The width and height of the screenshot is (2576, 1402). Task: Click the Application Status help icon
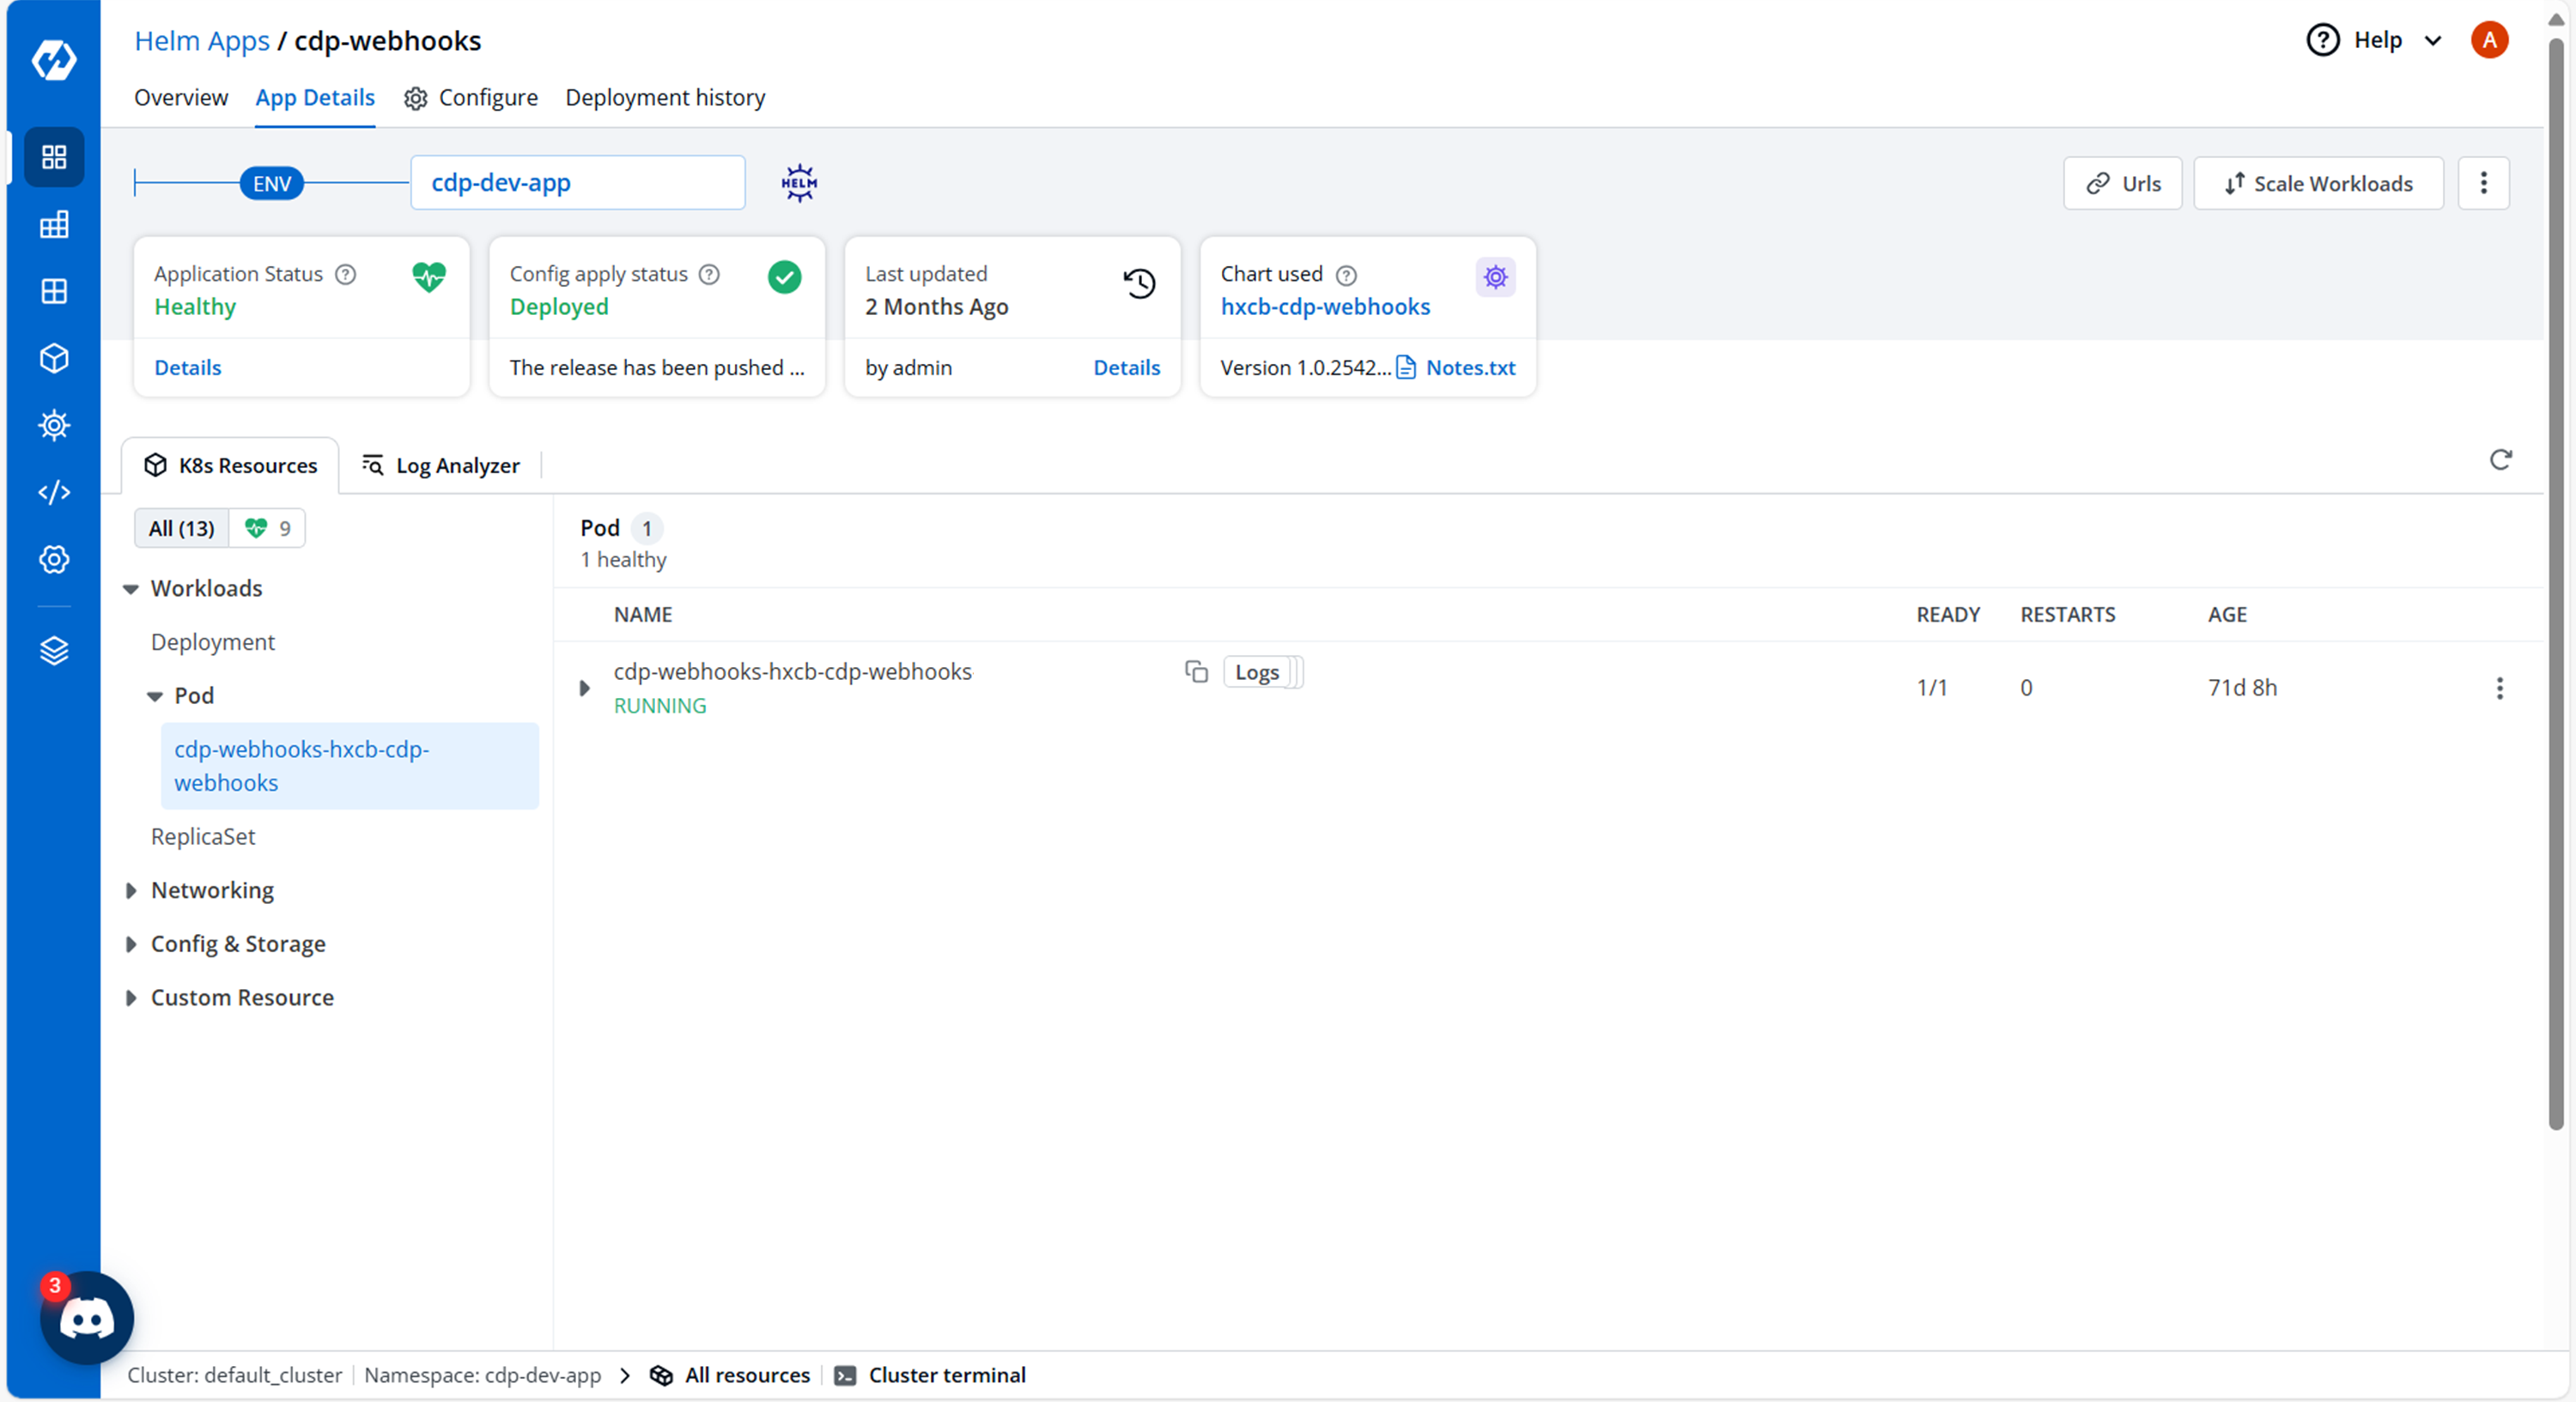pos(345,274)
